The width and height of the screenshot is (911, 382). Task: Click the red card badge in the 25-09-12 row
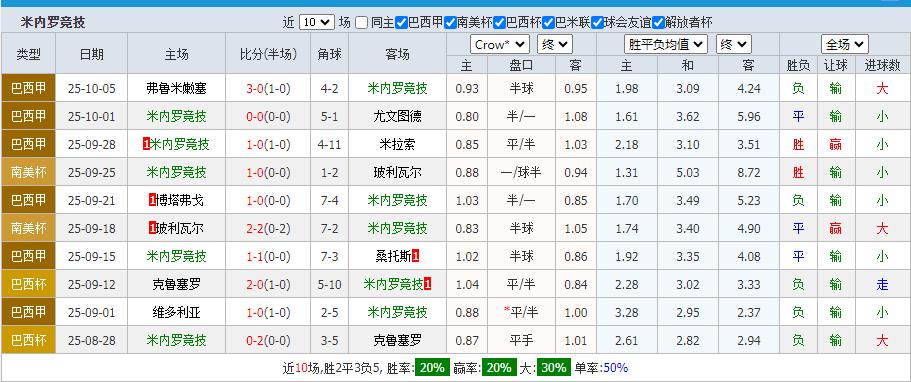pyautogui.click(x=428, y=284)
